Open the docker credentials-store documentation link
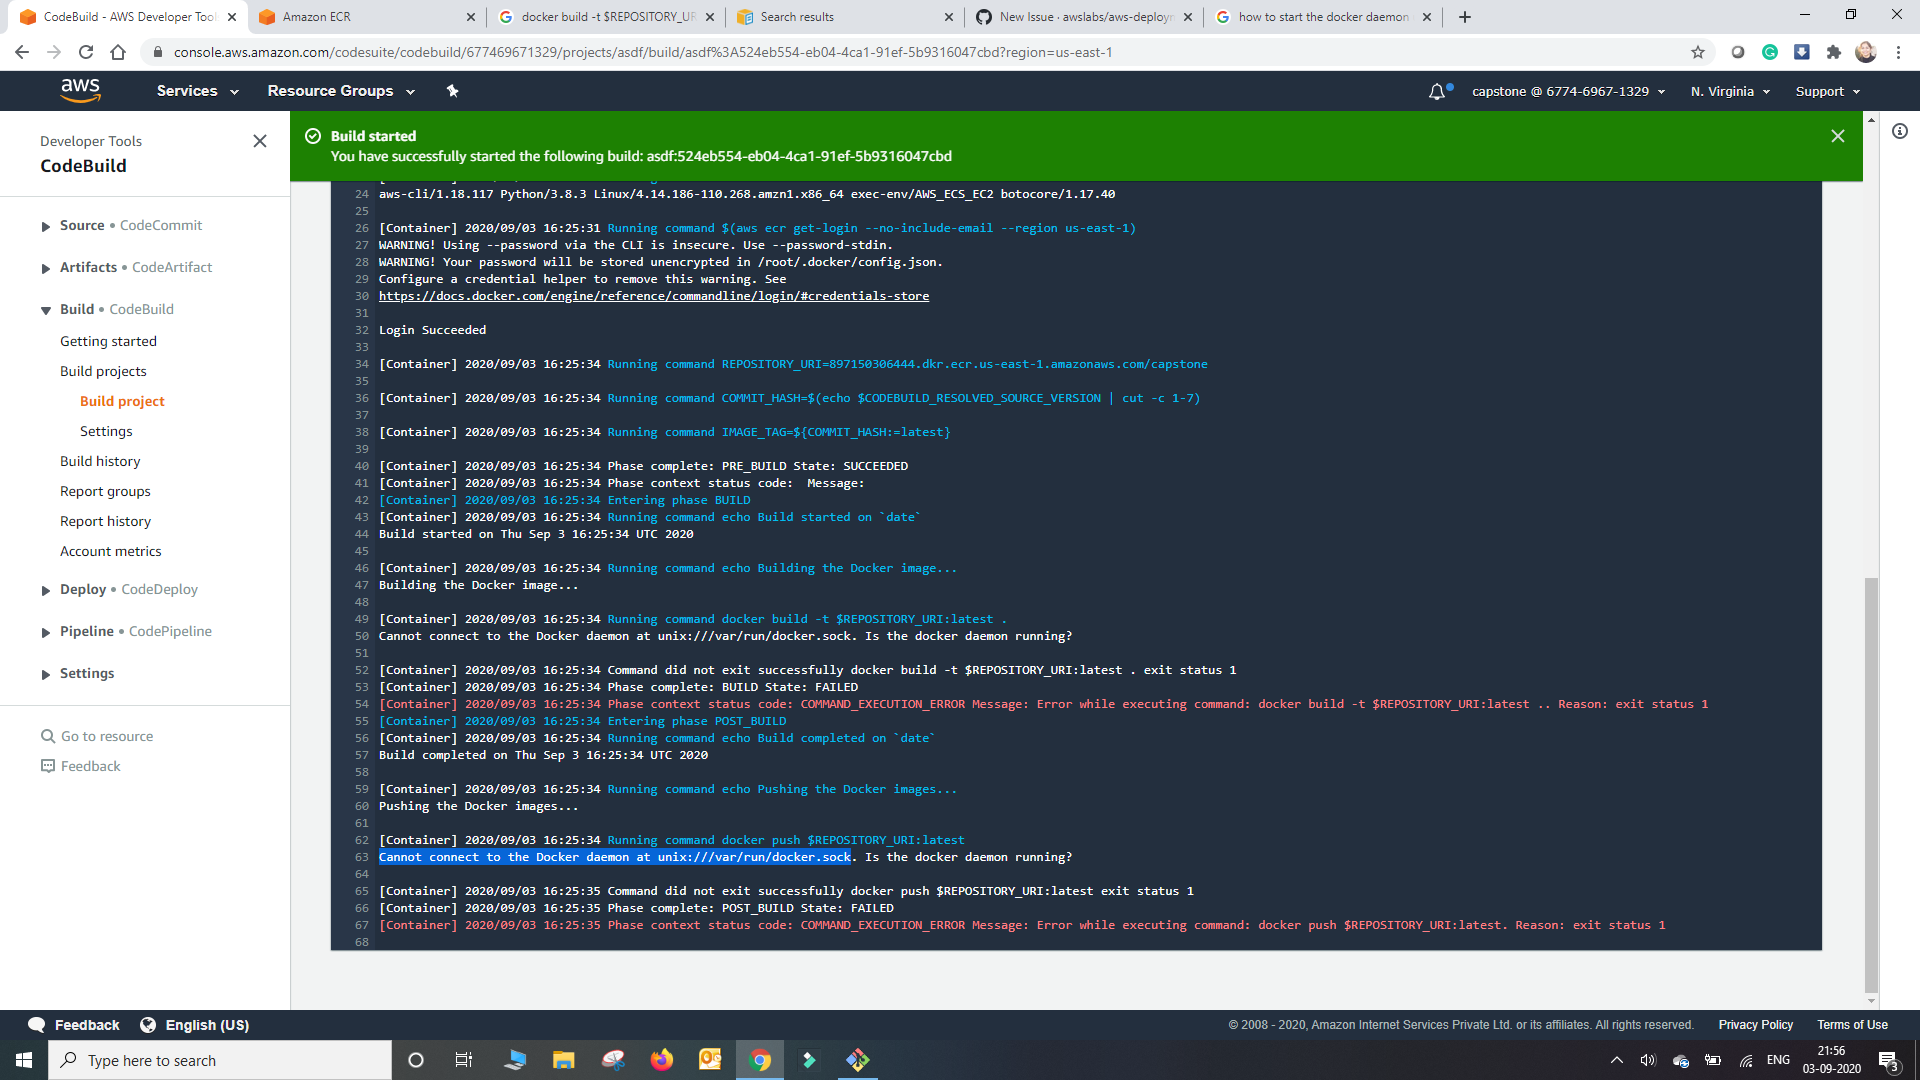The height and width of the screenshot is (1080, 1920). click(652, 296)
